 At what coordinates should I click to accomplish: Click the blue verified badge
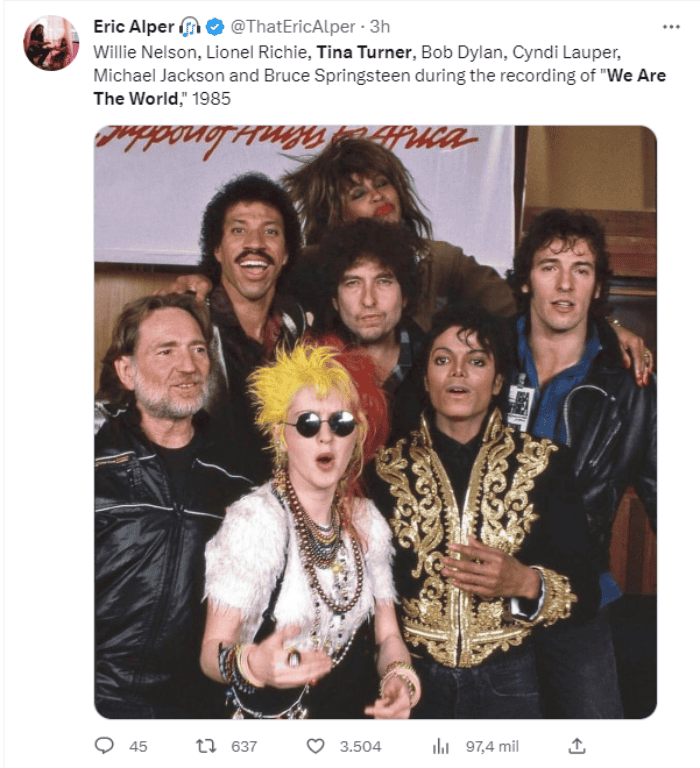click(x=215, y=26)
